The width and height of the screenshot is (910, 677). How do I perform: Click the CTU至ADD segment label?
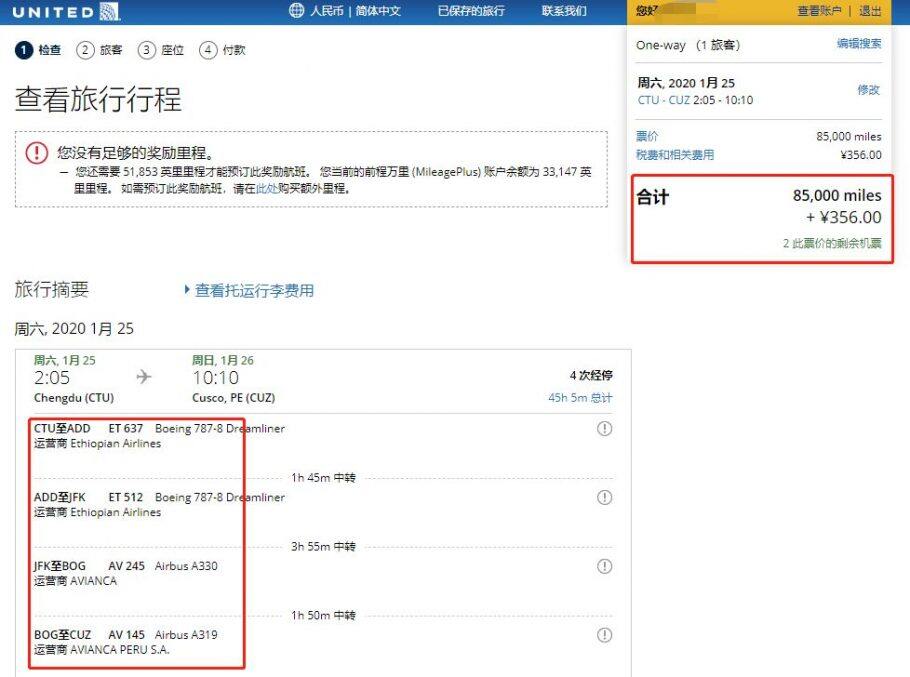click(x=62, y=429)
